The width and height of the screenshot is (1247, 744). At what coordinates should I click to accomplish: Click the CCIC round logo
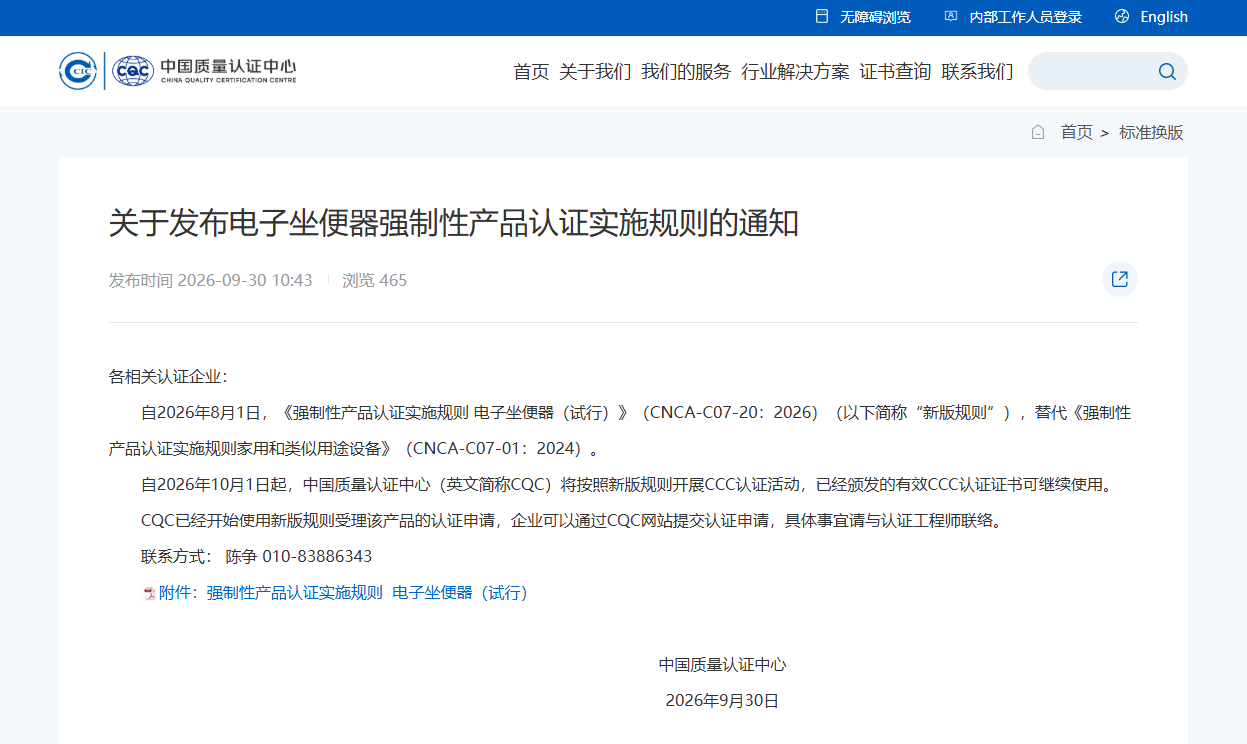pos(78,71)
